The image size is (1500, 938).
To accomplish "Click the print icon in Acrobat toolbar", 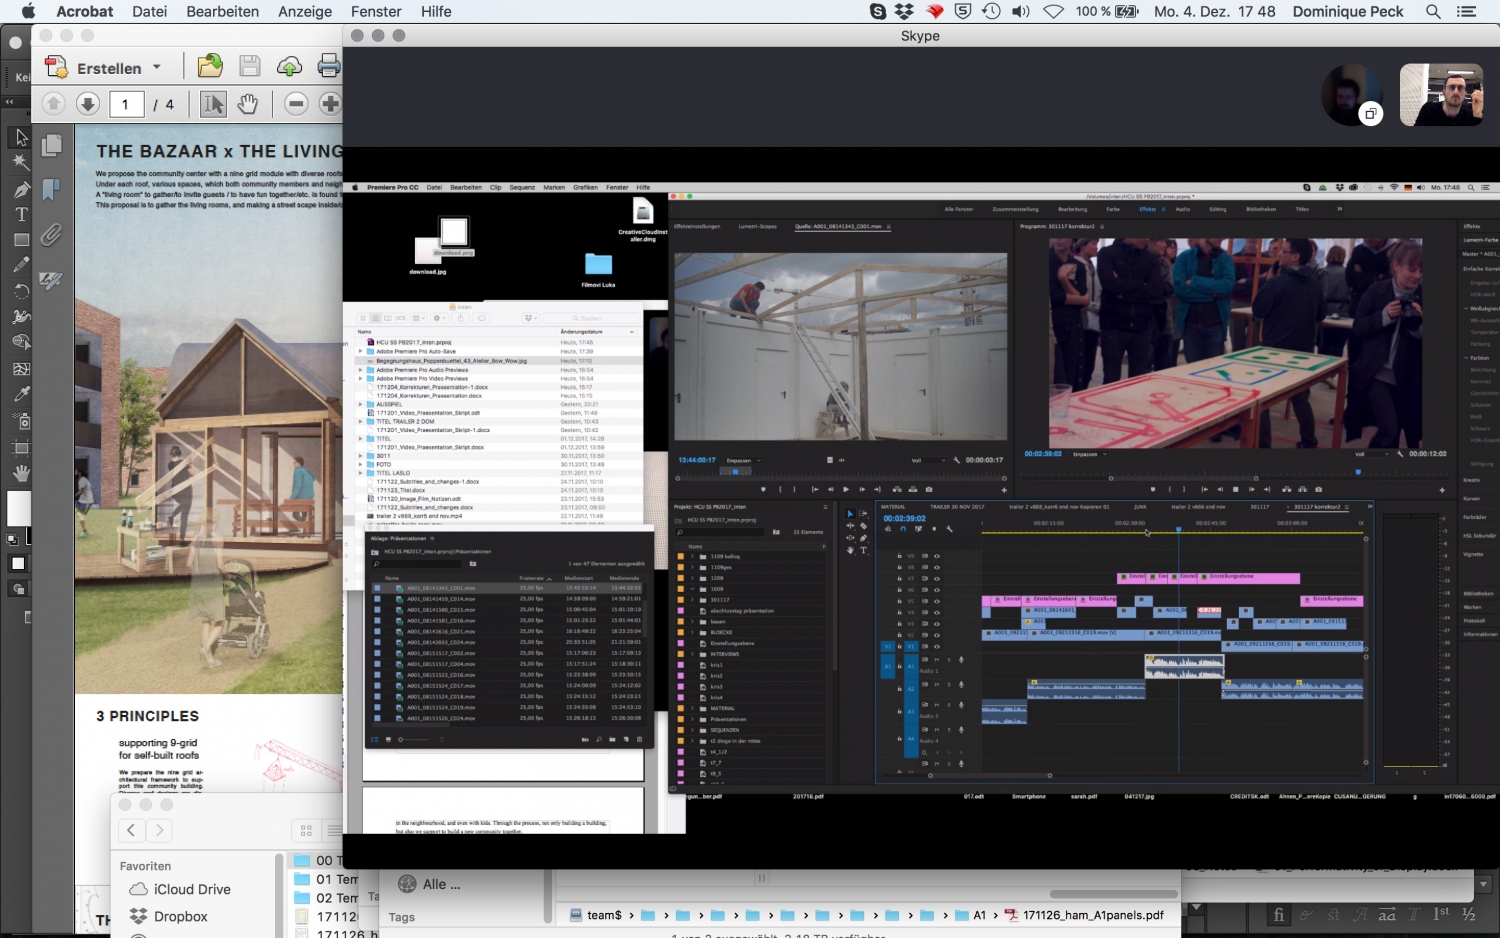I will [328, 67].
